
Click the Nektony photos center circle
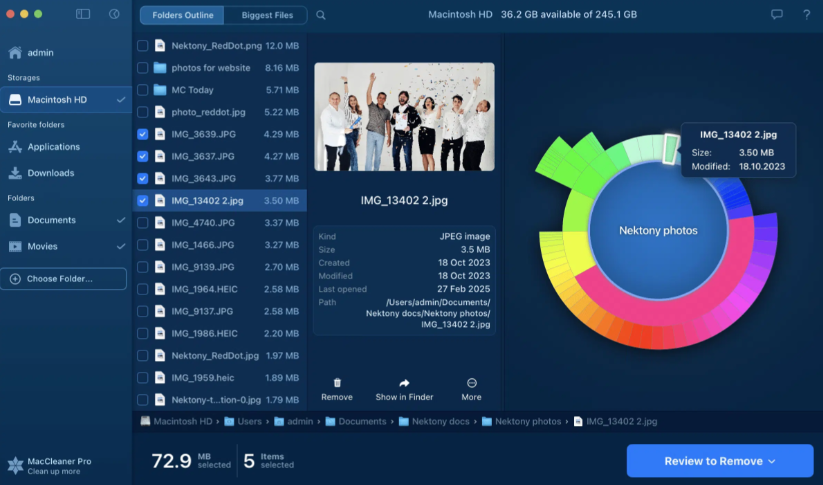click(658, 230)
